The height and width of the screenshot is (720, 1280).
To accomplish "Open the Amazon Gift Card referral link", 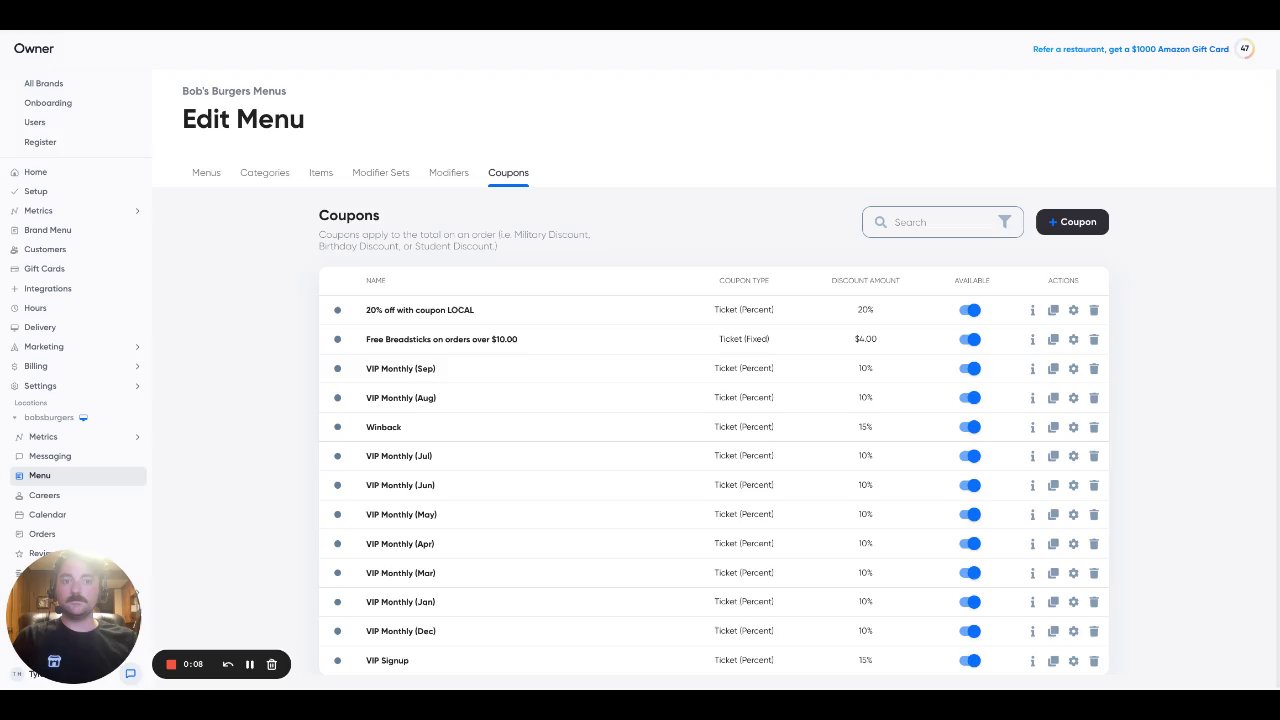I will tap(1131, 49).
